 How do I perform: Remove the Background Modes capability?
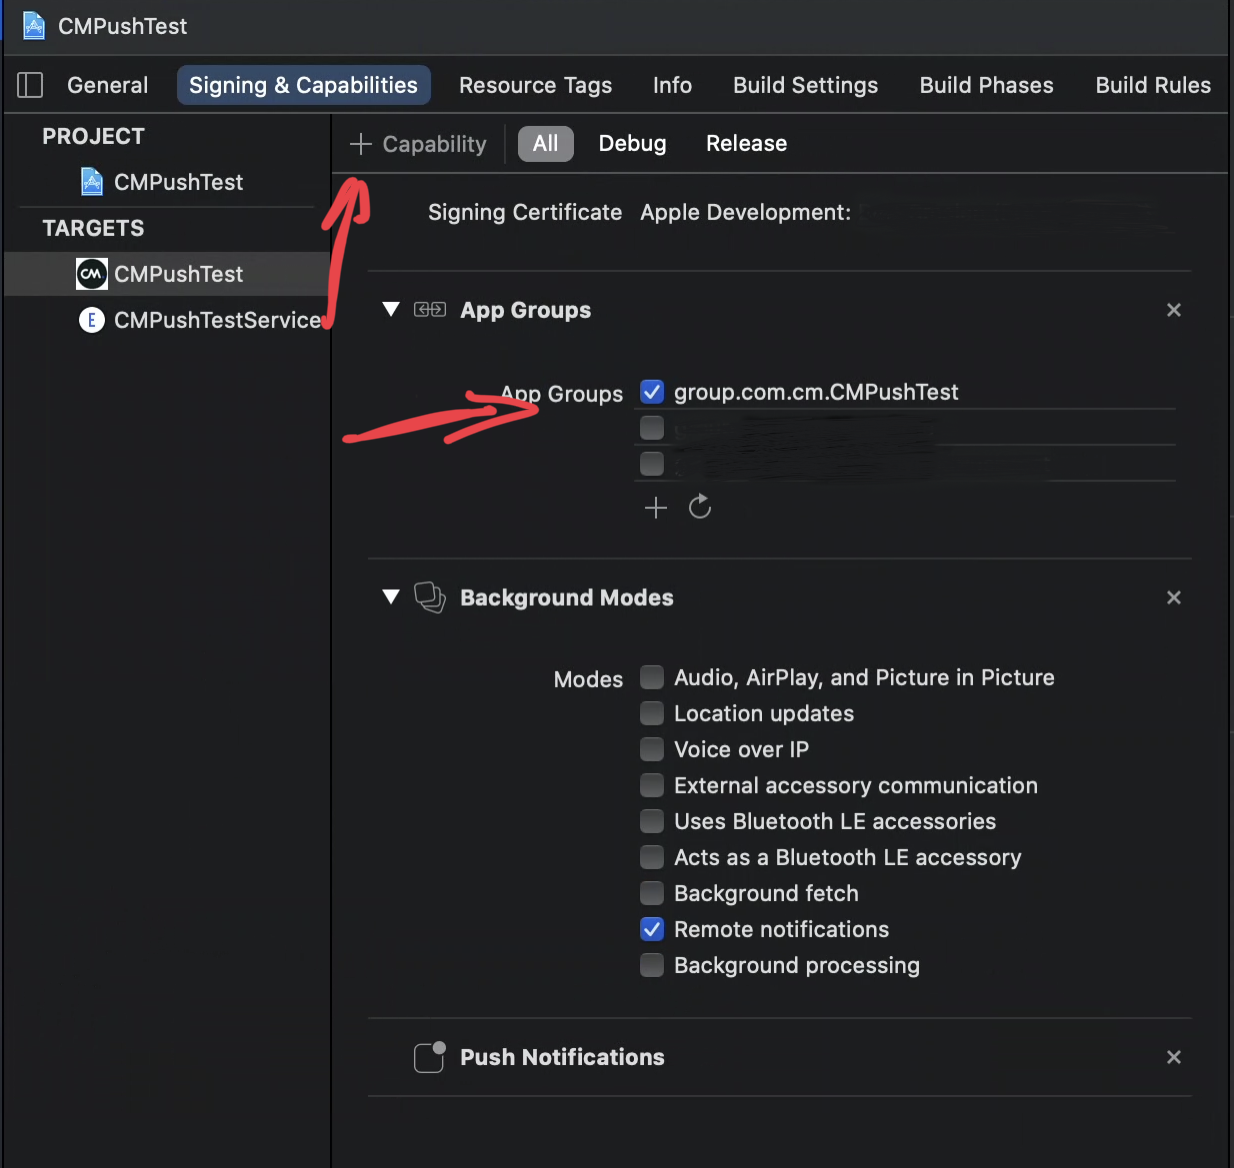click(1174, 597)
